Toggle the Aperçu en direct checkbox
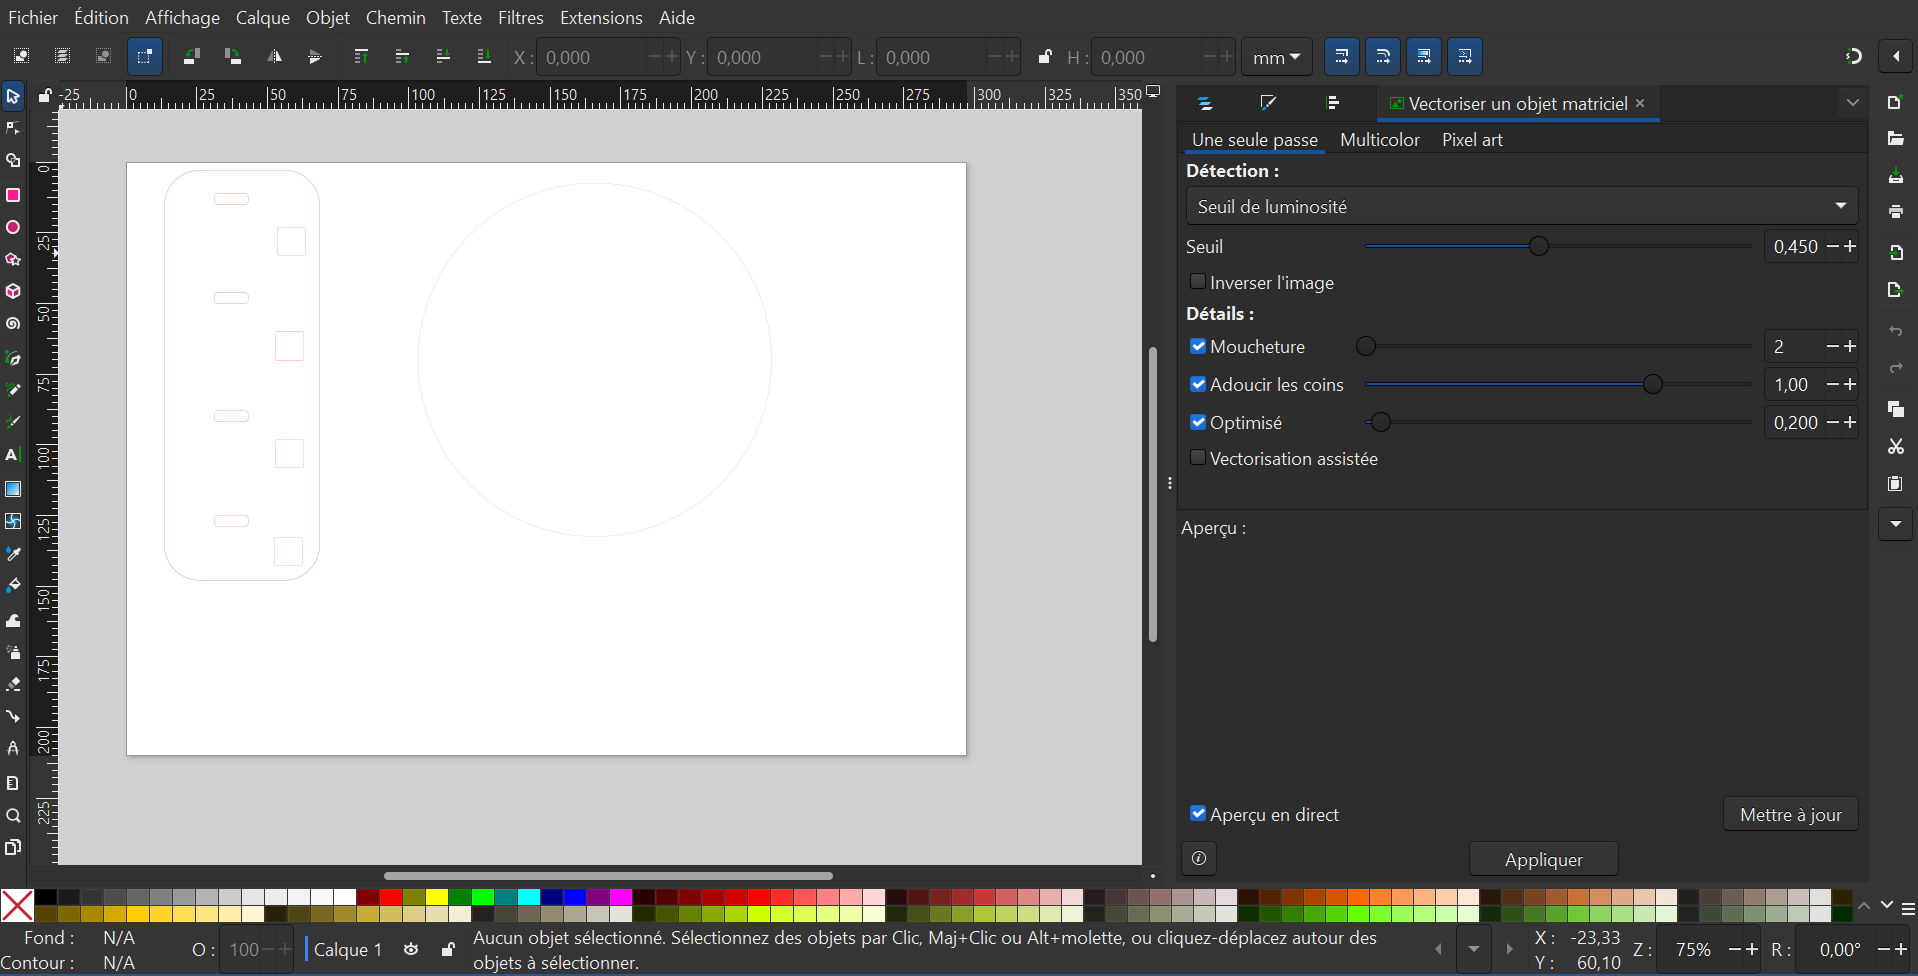This screenshot has width=1918, height=976. point(1197,814)
